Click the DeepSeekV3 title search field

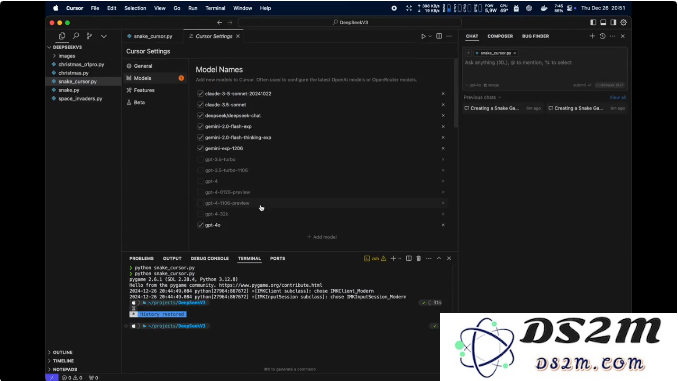click(x=350, y=22)
